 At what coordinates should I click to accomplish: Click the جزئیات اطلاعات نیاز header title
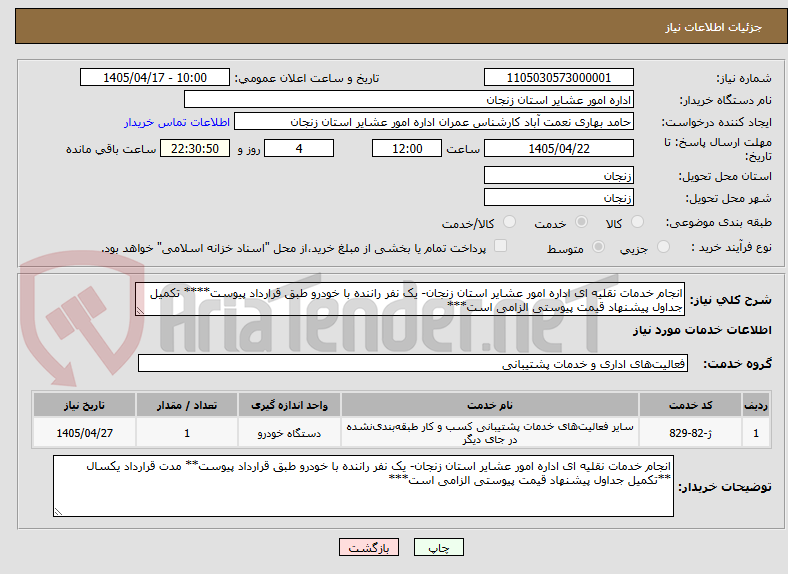pos(714,27)
